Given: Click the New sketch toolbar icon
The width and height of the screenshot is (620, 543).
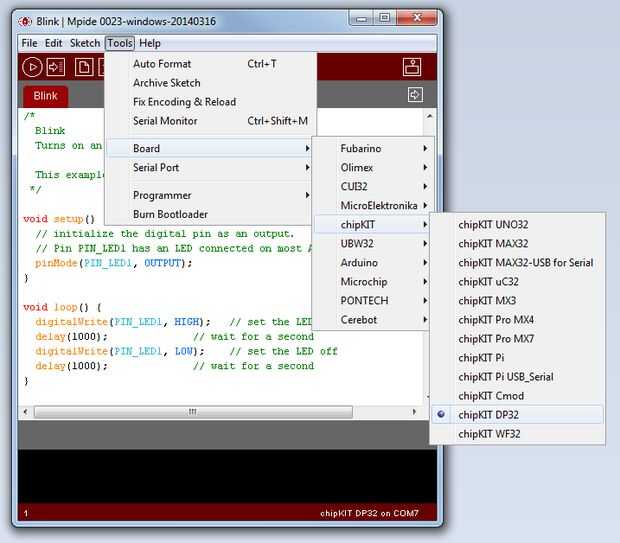Looking at the screenshot, I should coord(84,67).
